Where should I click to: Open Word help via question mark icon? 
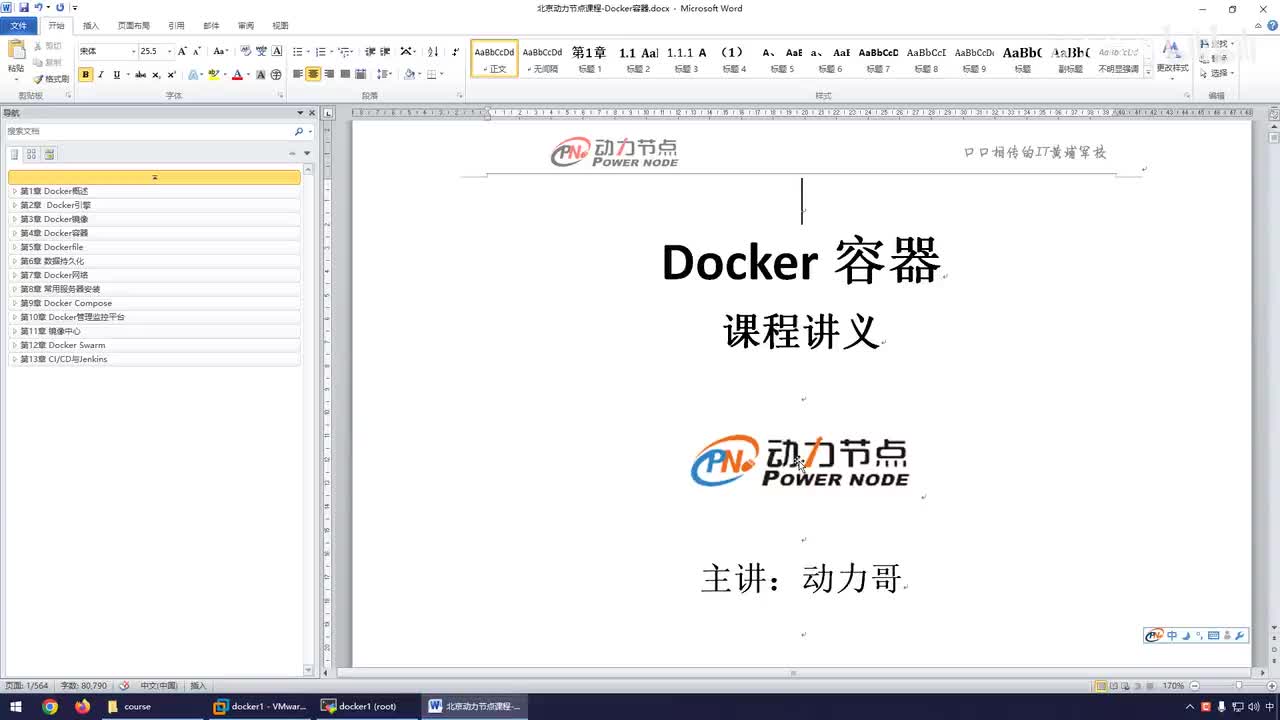[x=1270, y=25]
